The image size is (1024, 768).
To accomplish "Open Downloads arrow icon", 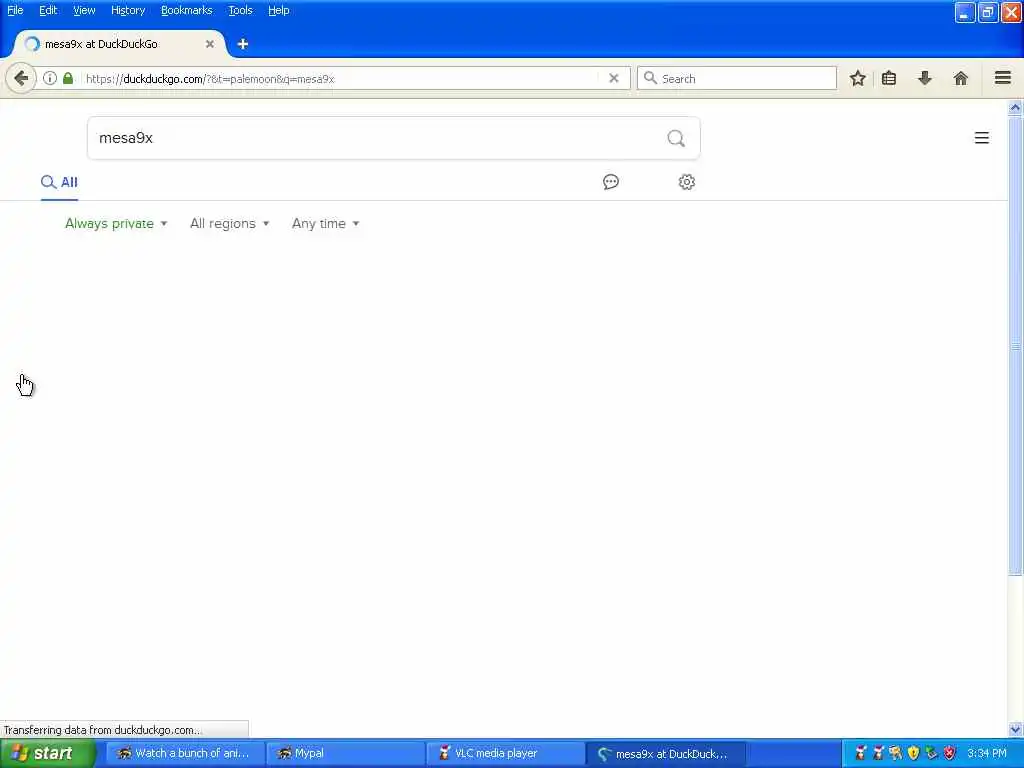I will click(925, 78).
